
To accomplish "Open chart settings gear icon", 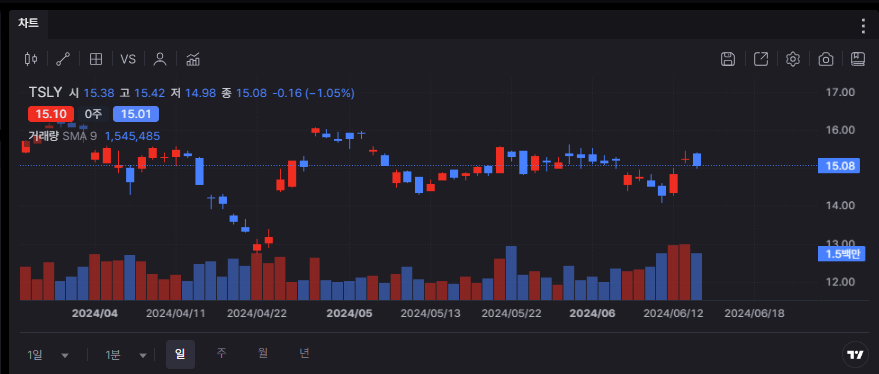I will 793,59.
